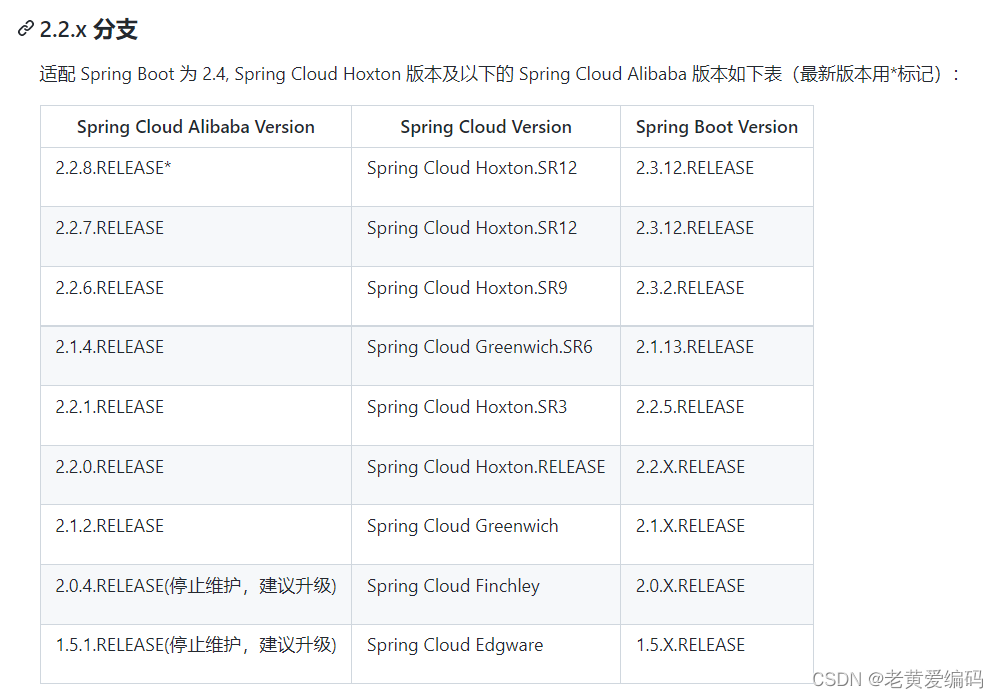Screen dimensions: 998x699
Task: Click the Spring Cloud Finchley cell
Action: (x=486, y=594)
